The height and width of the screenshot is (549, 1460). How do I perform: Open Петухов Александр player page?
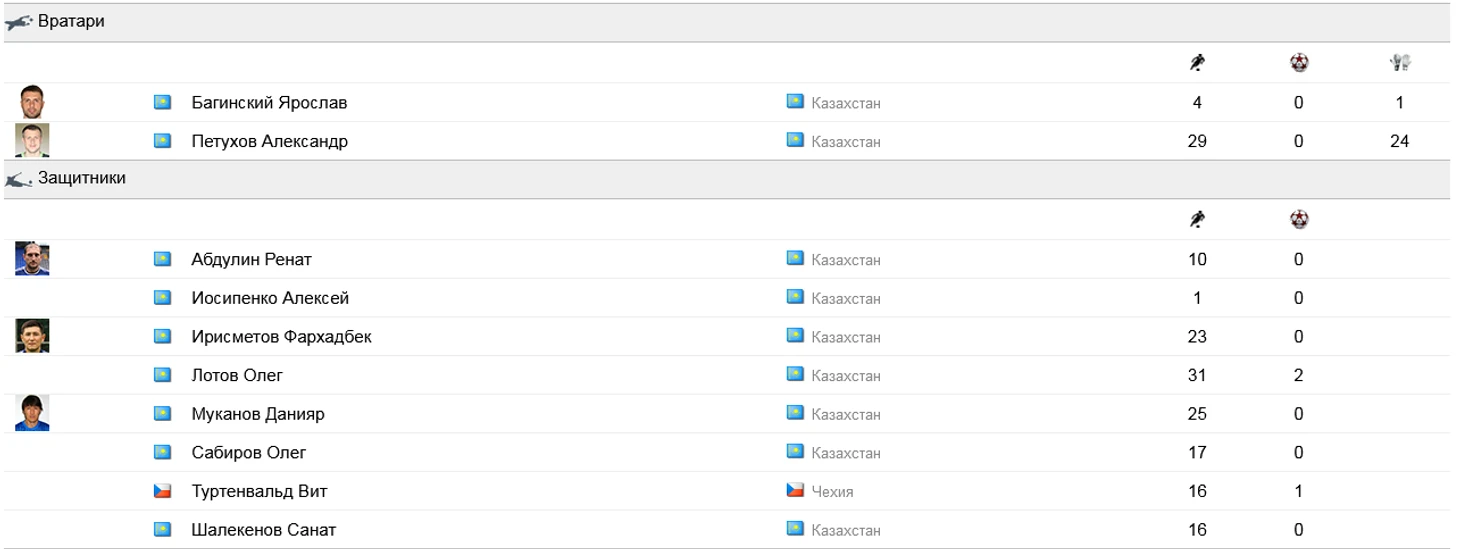pos(269,142)
